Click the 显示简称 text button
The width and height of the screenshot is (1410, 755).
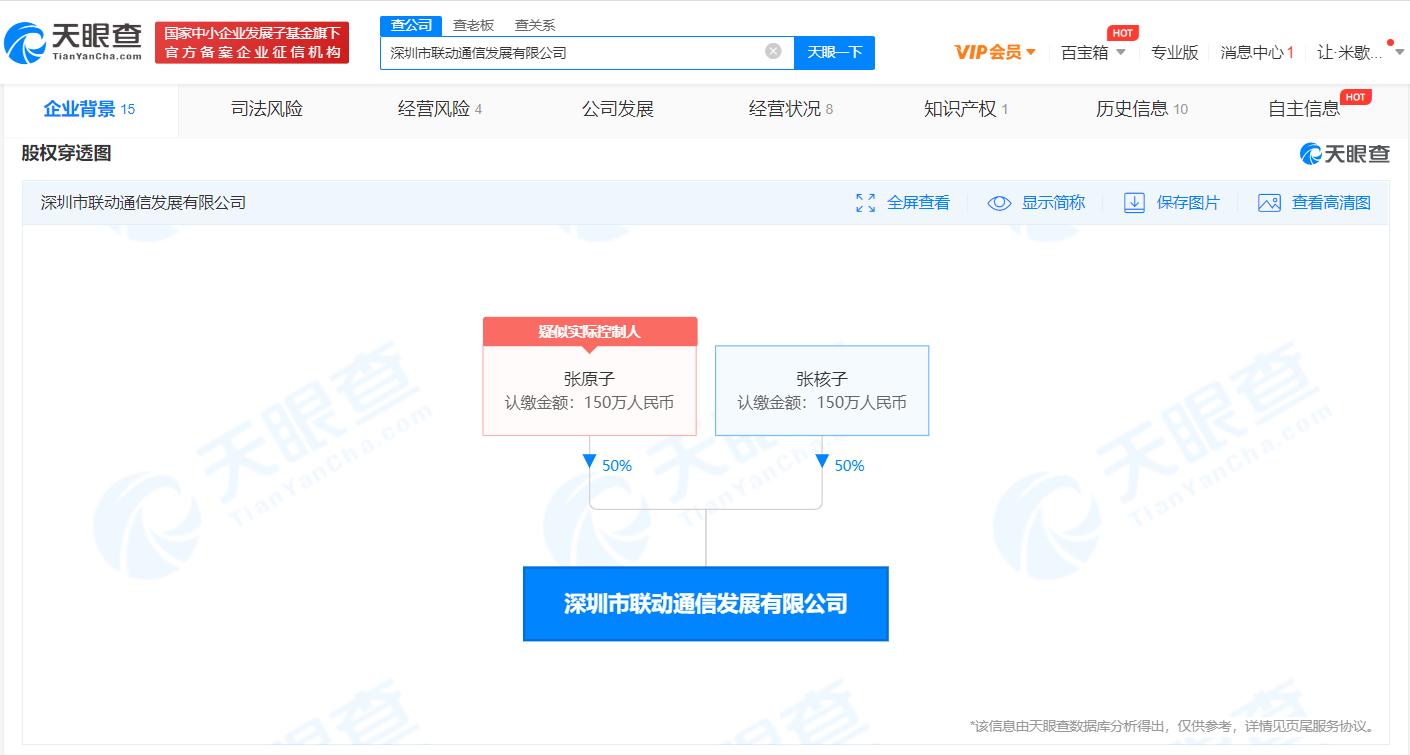point(1053,203)
